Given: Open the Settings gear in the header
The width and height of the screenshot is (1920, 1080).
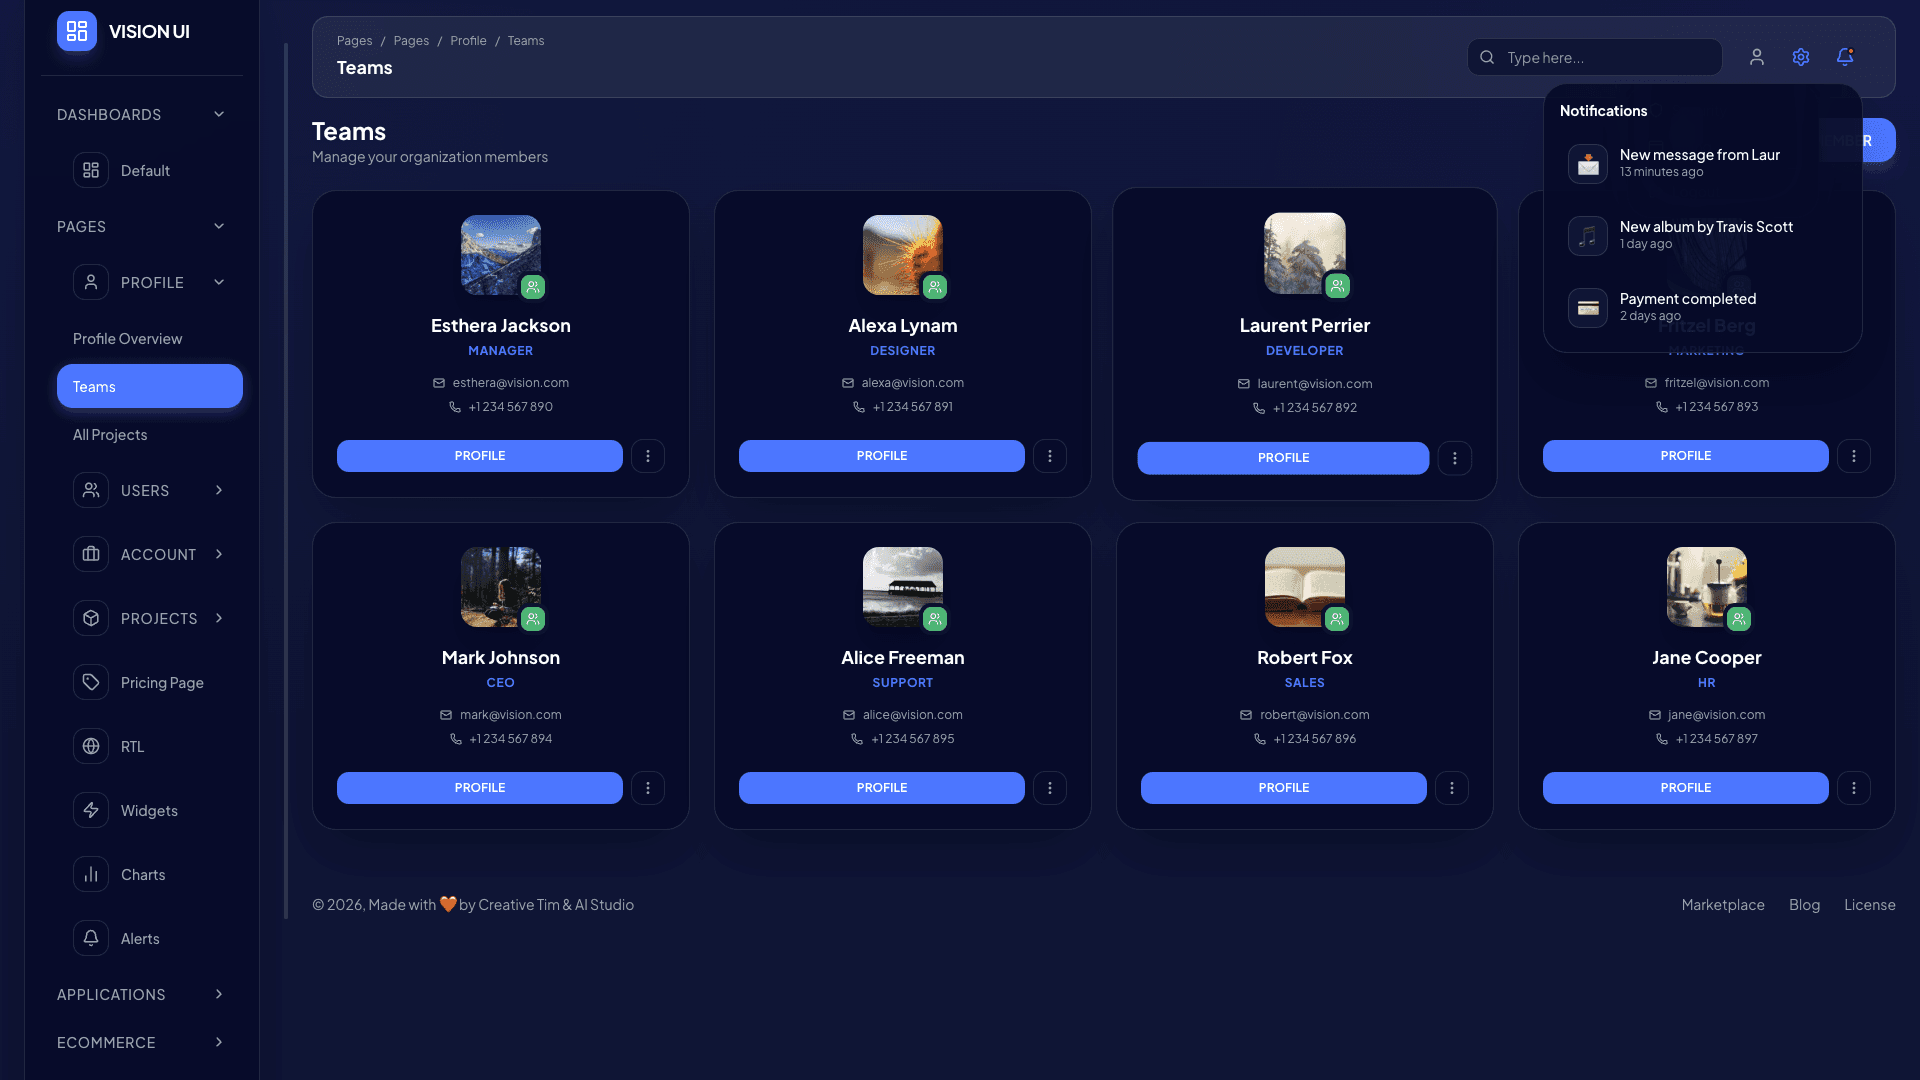Looking at the screenshot, I should (1801, 57).
